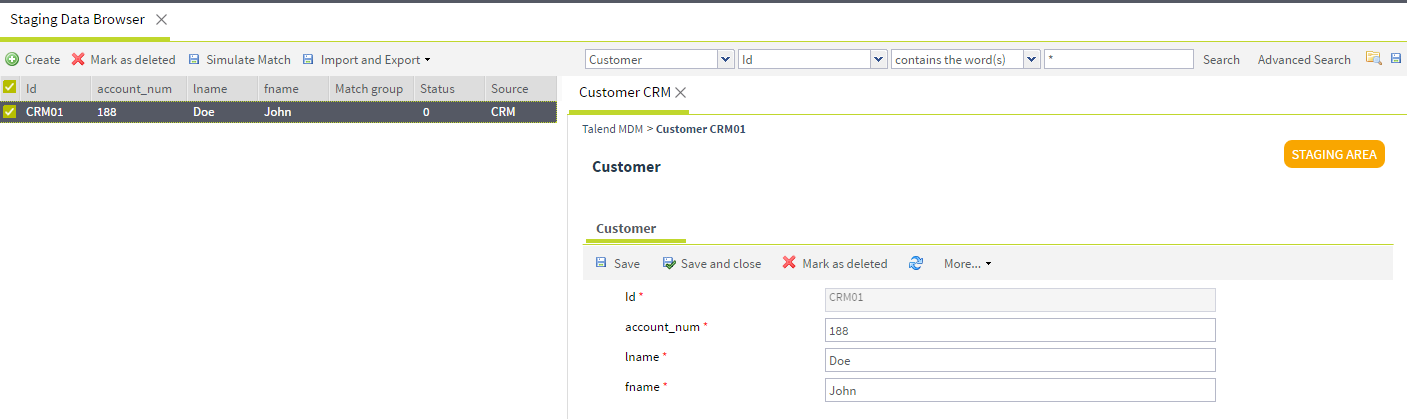This screenshot has height=419, width=1407.
Task: Uncheck the CRM01 row checkbox
Action: 9,112
